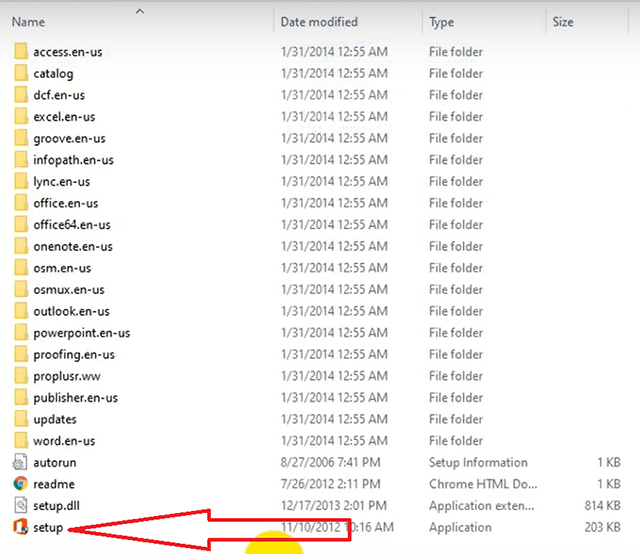
Task: Click the readme Chrome HTML icon
Action: click(21, 484)
